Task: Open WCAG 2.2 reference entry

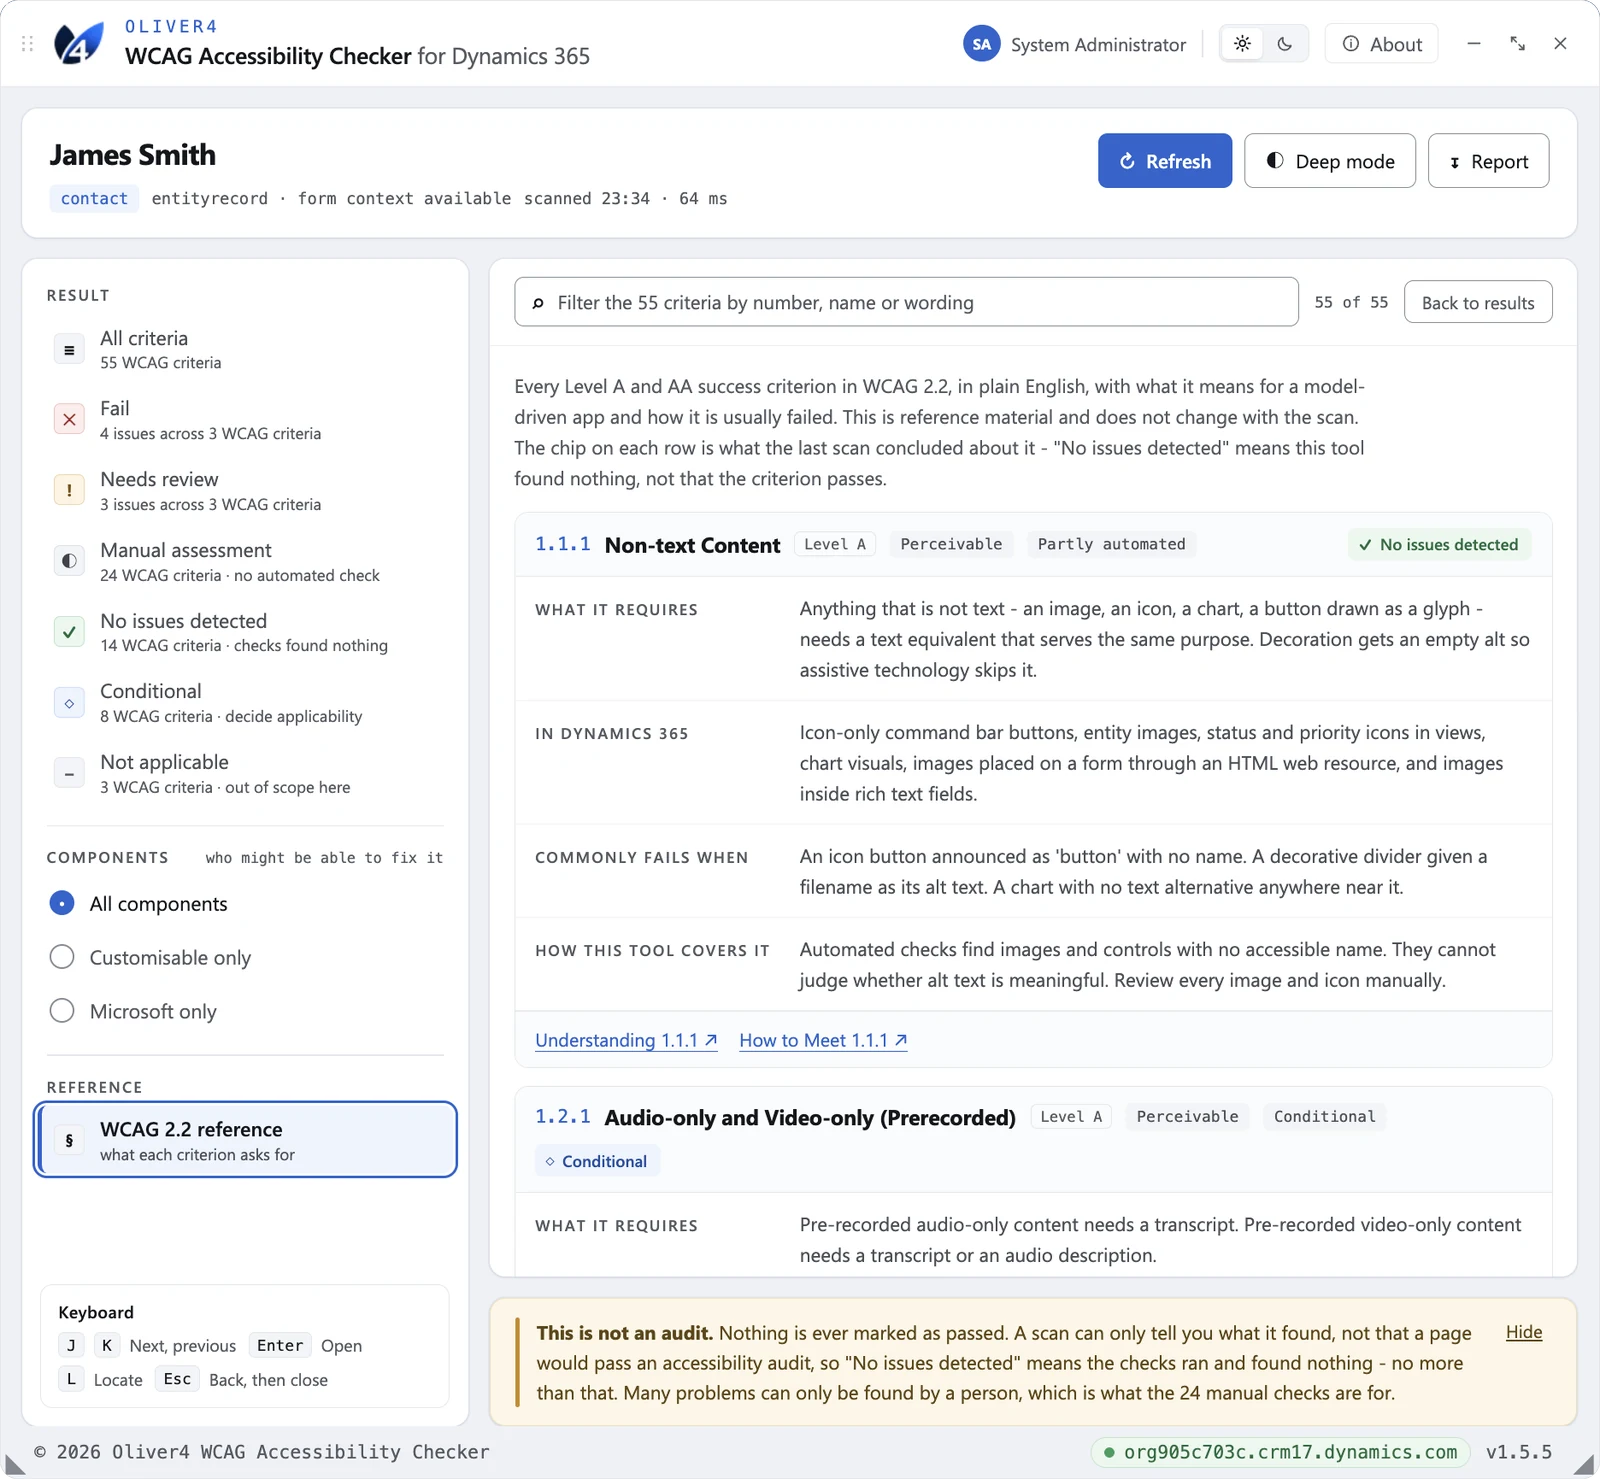Action: click(246, 1140)
